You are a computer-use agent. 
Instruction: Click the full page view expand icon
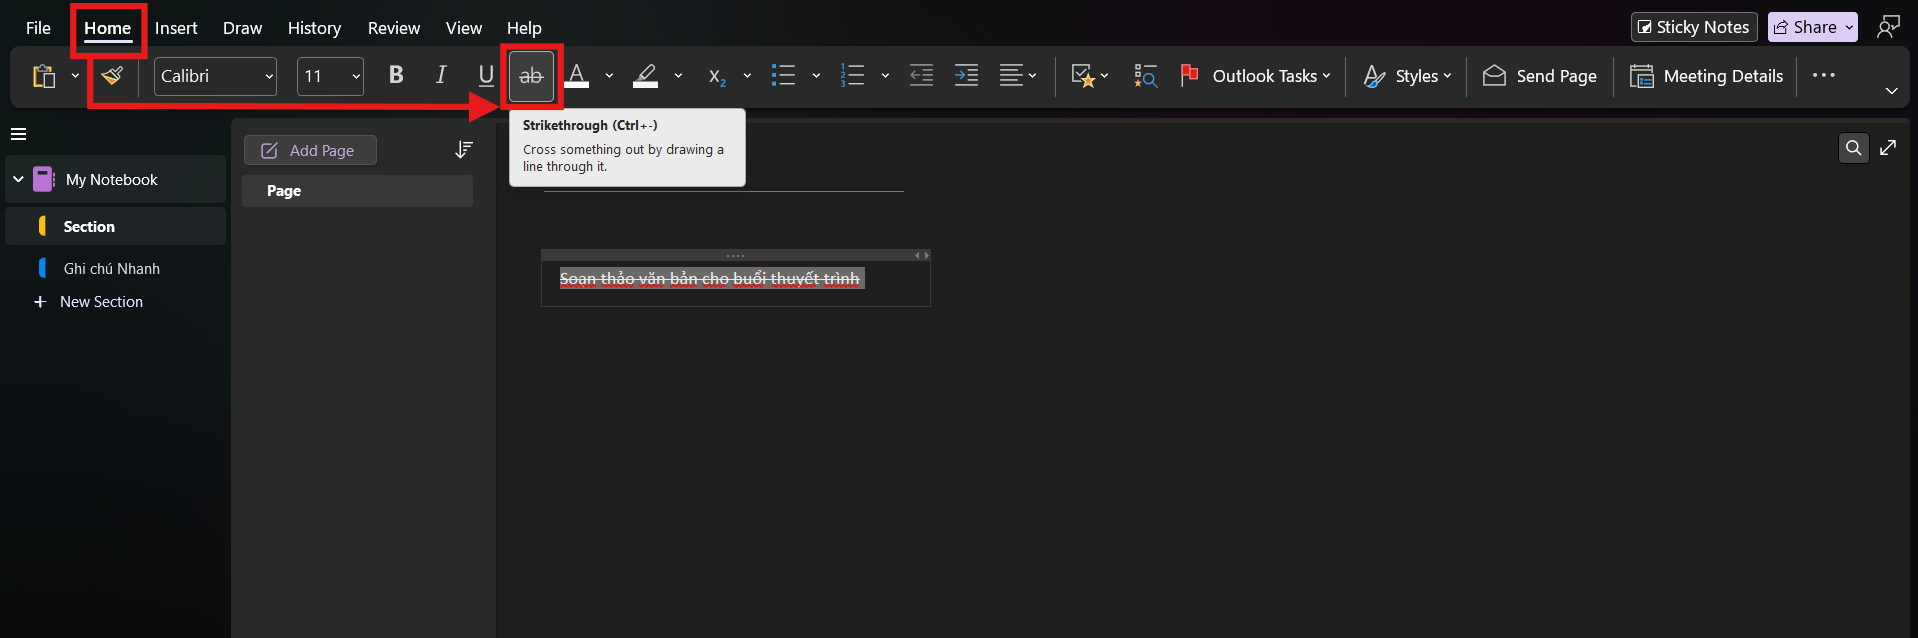[1888, 148]
